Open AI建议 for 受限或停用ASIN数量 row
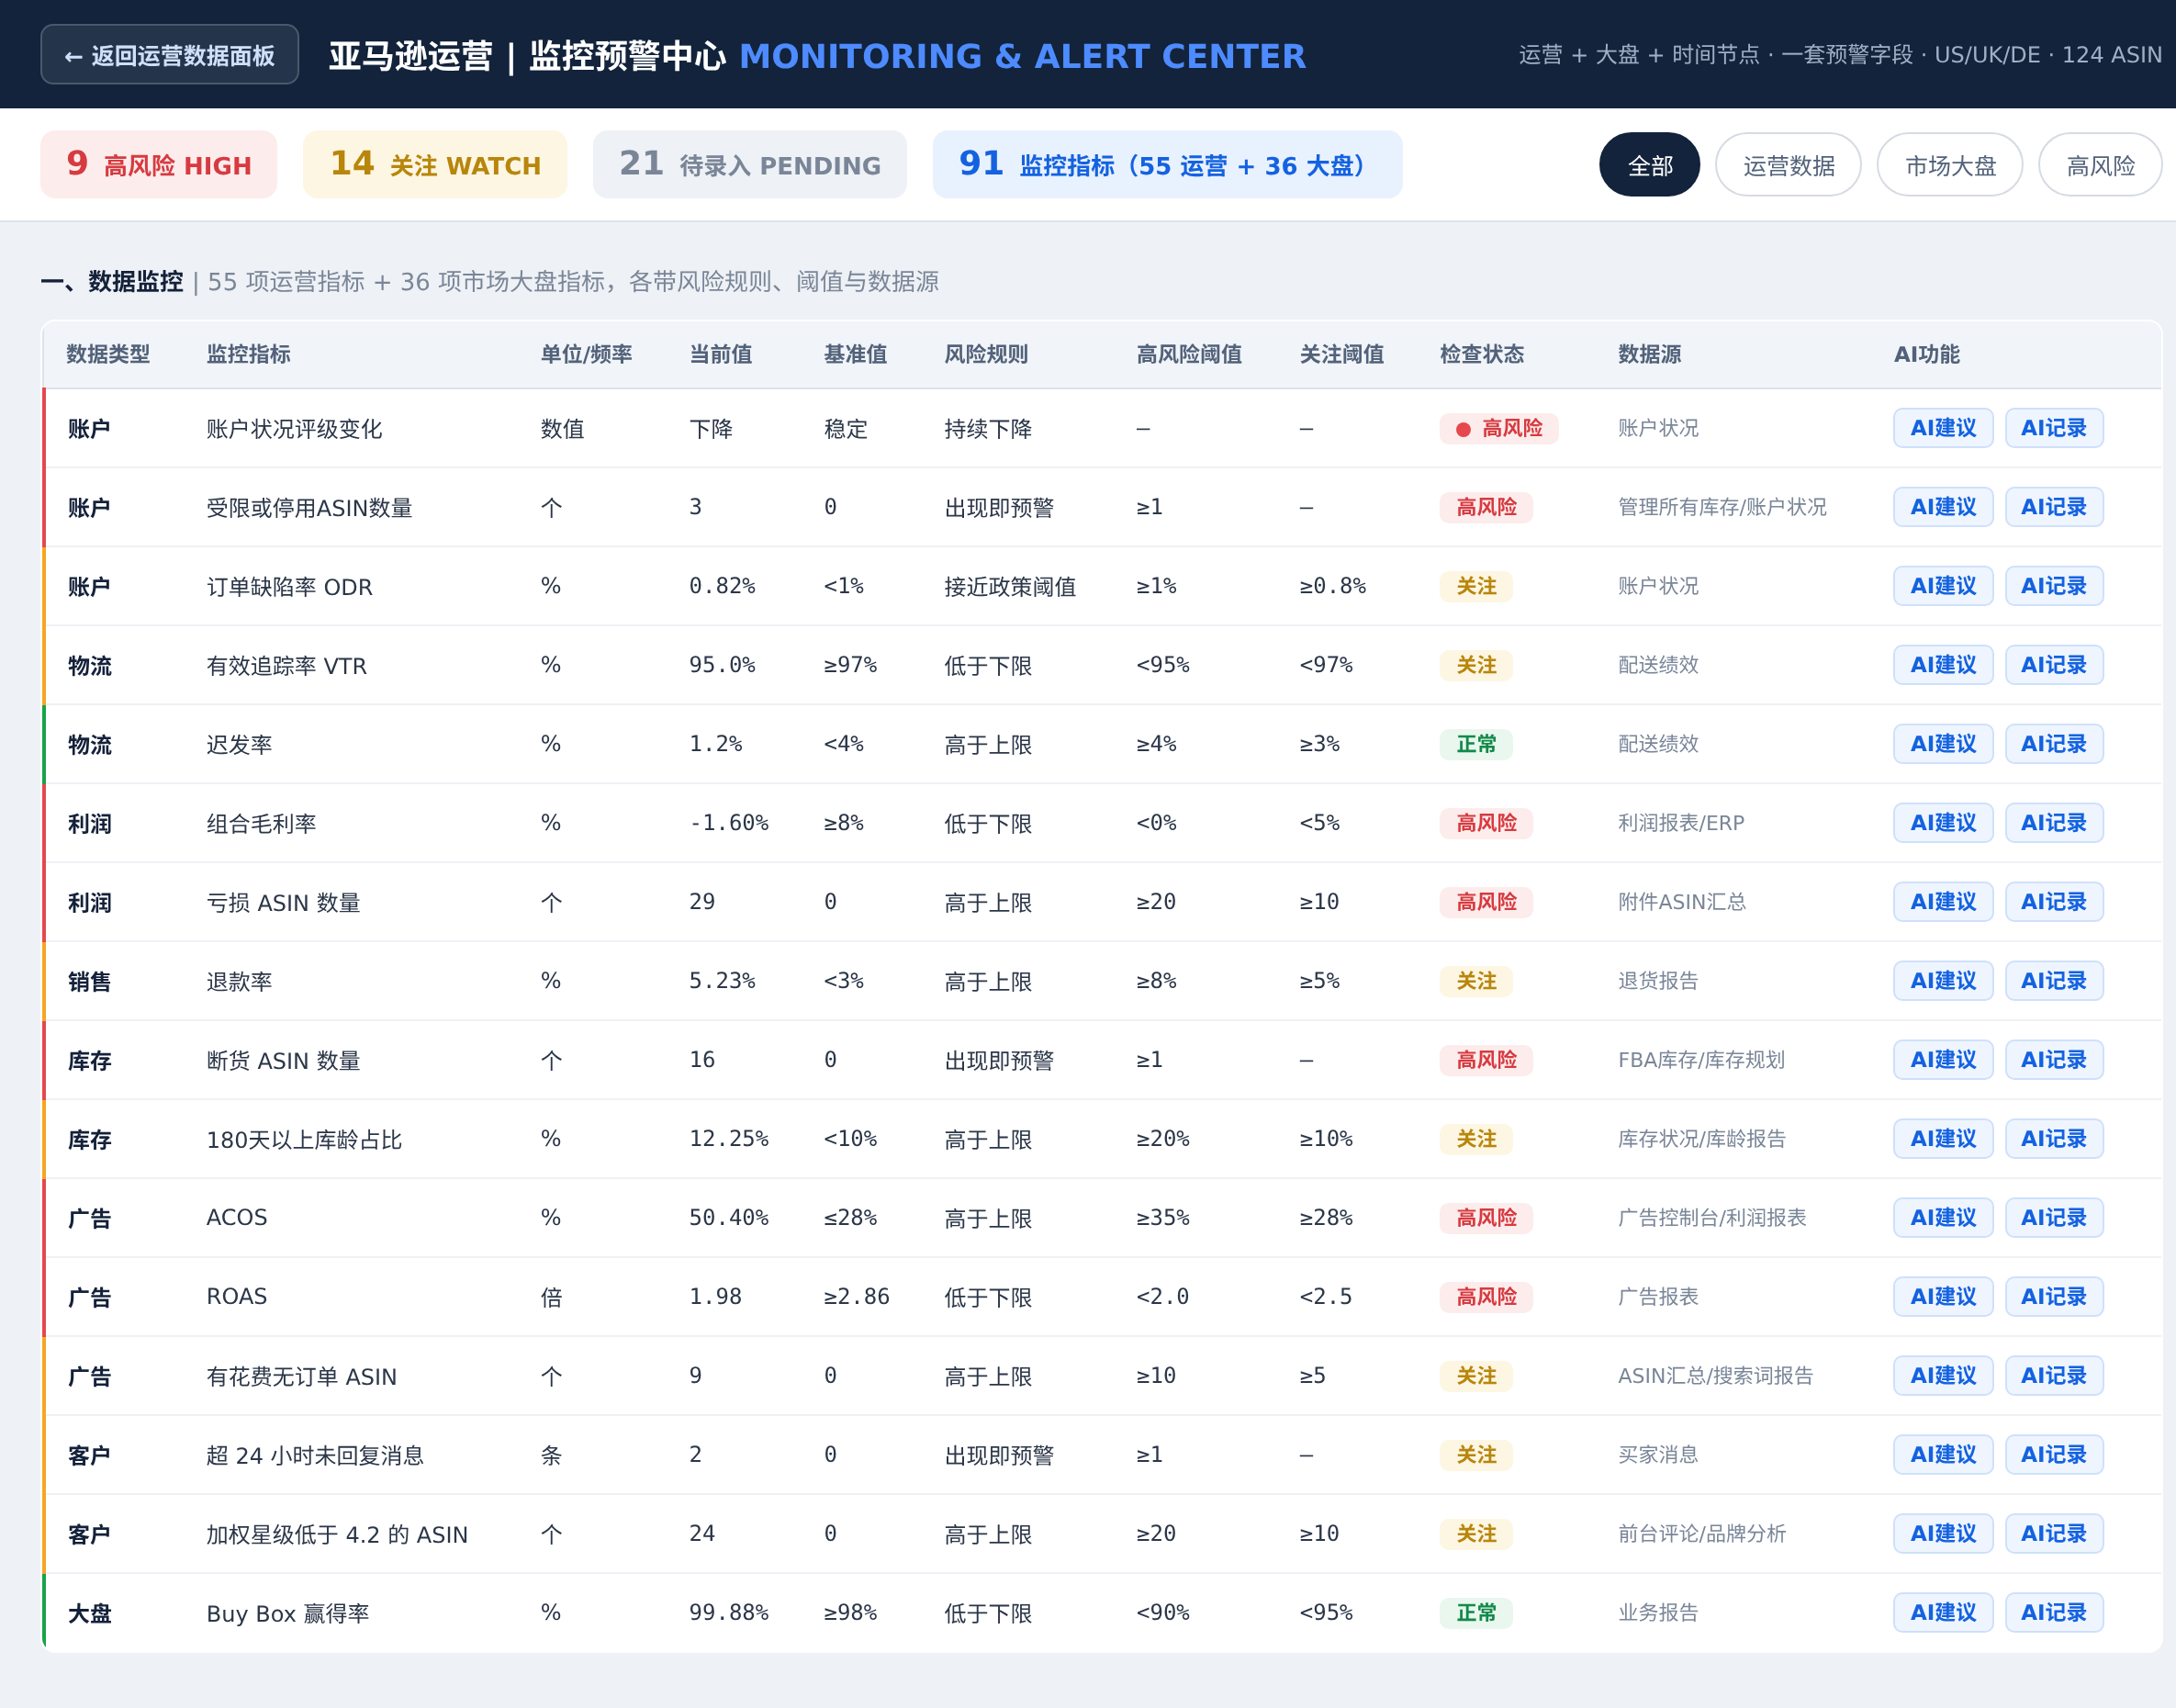2176x1708 pixels. pos(1943,507)
